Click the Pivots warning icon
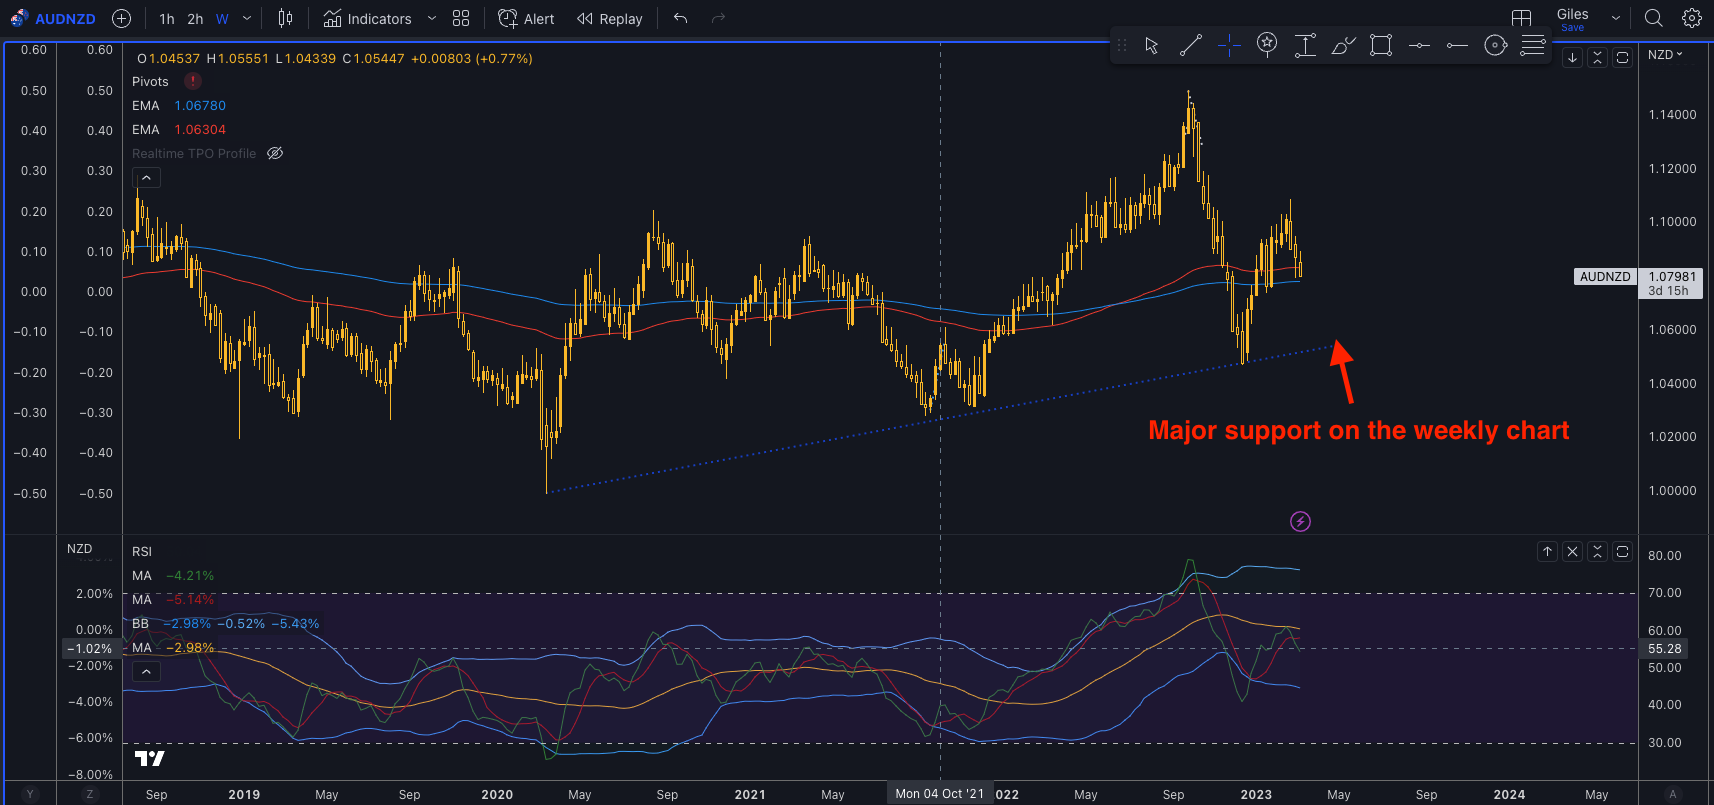 [193, 81]
